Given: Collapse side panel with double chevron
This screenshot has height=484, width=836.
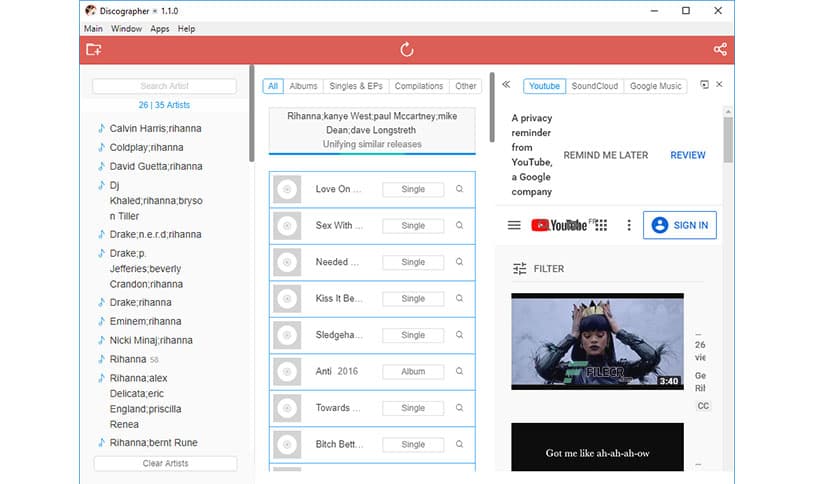Looking at the screenshot, I should pyautogui.click(x=506, y=86).
